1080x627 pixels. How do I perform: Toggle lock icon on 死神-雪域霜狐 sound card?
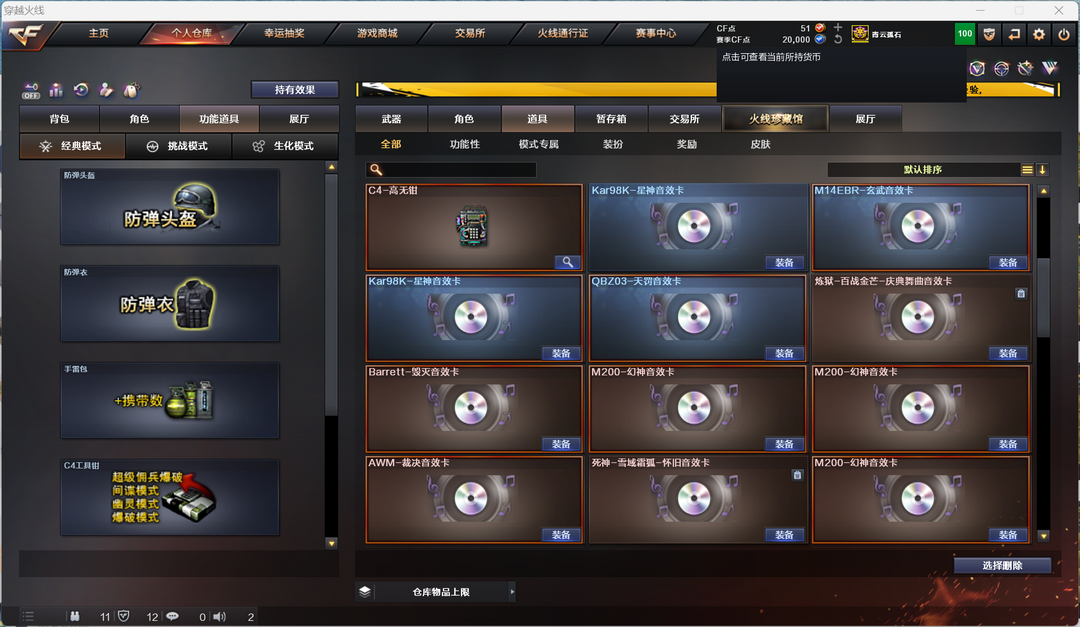[797, 475]
